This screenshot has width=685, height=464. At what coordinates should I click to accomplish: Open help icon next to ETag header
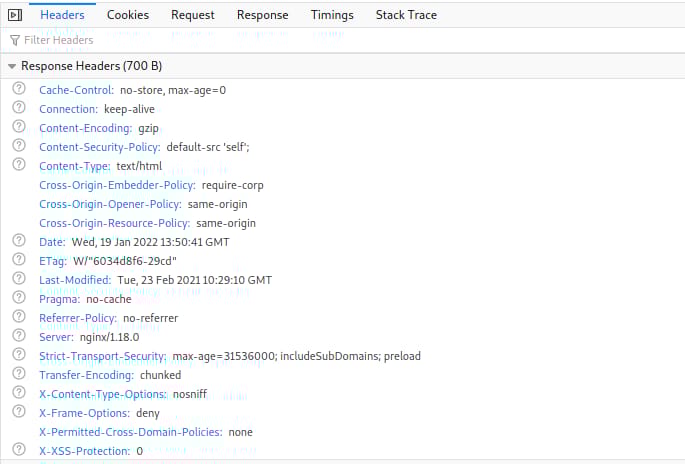pyautogui.click(x=19, y=259)
